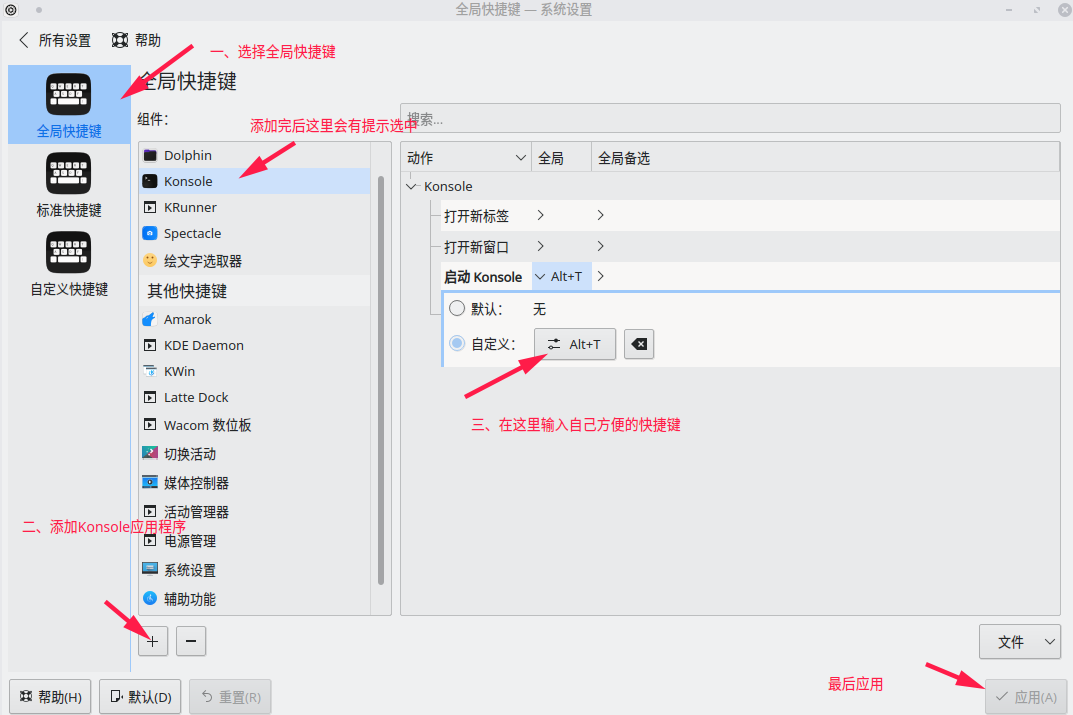Expand global shortcut for 打开新标签
Image resolution: width=1073 pixels, height=715 pixels.
pyautogui.click(x=541, y=216)
